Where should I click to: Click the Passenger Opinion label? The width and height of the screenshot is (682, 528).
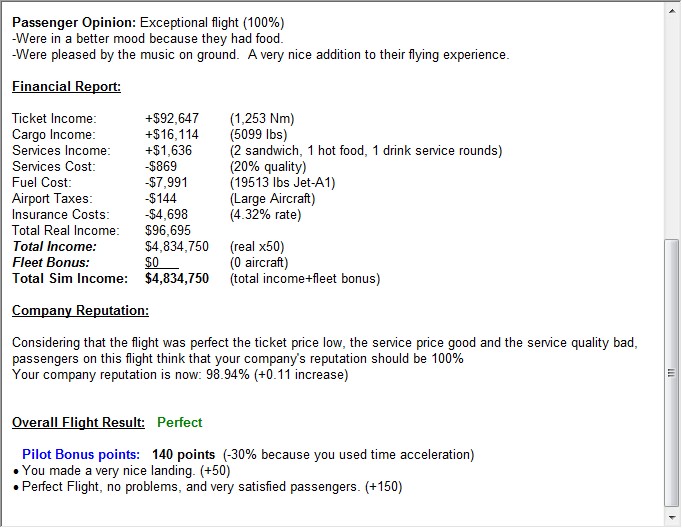[74, 23]
